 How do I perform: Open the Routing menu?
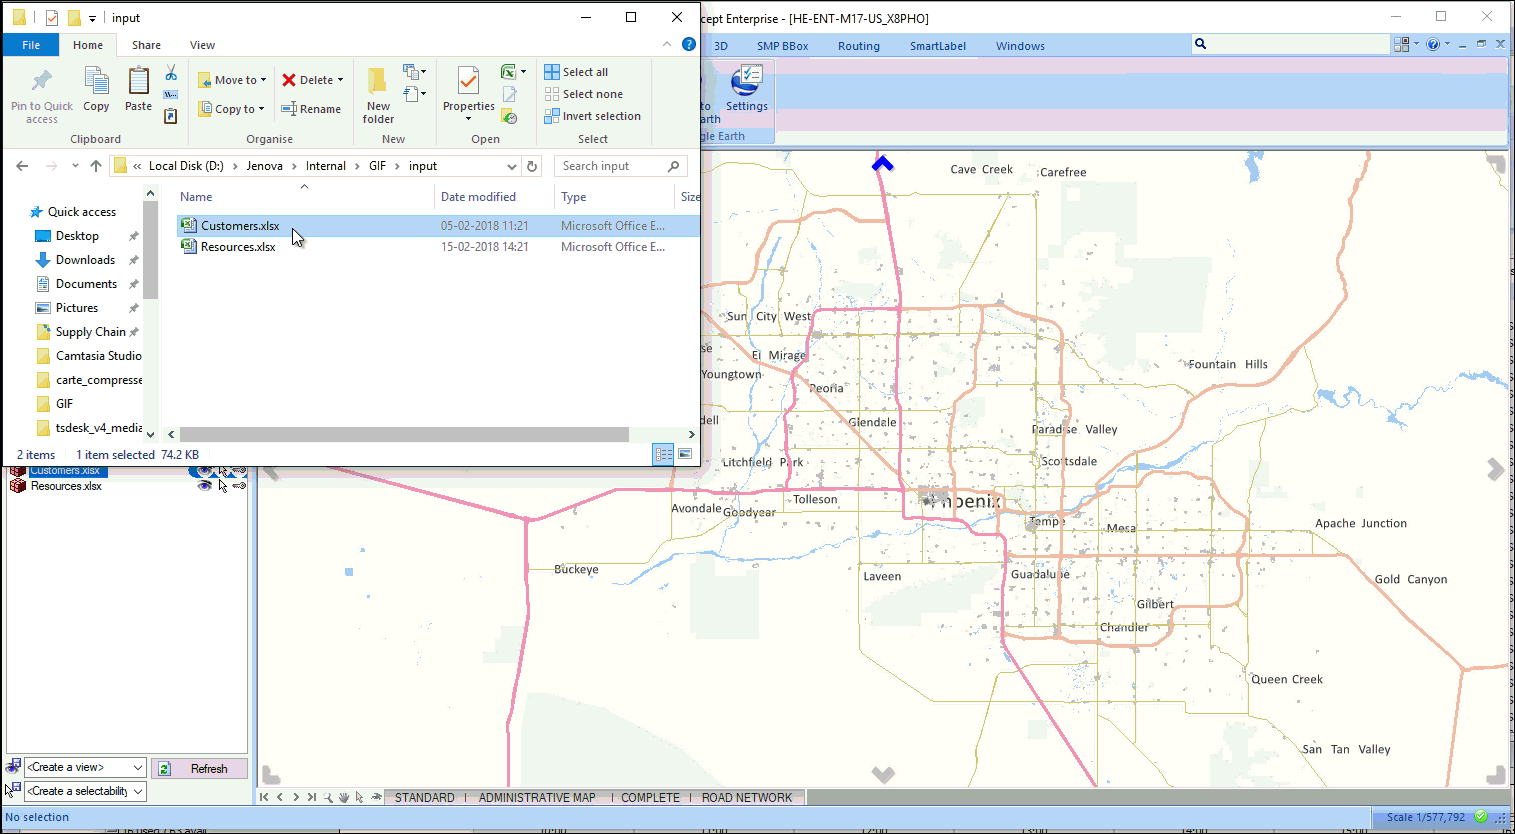[x=858, y=45]
